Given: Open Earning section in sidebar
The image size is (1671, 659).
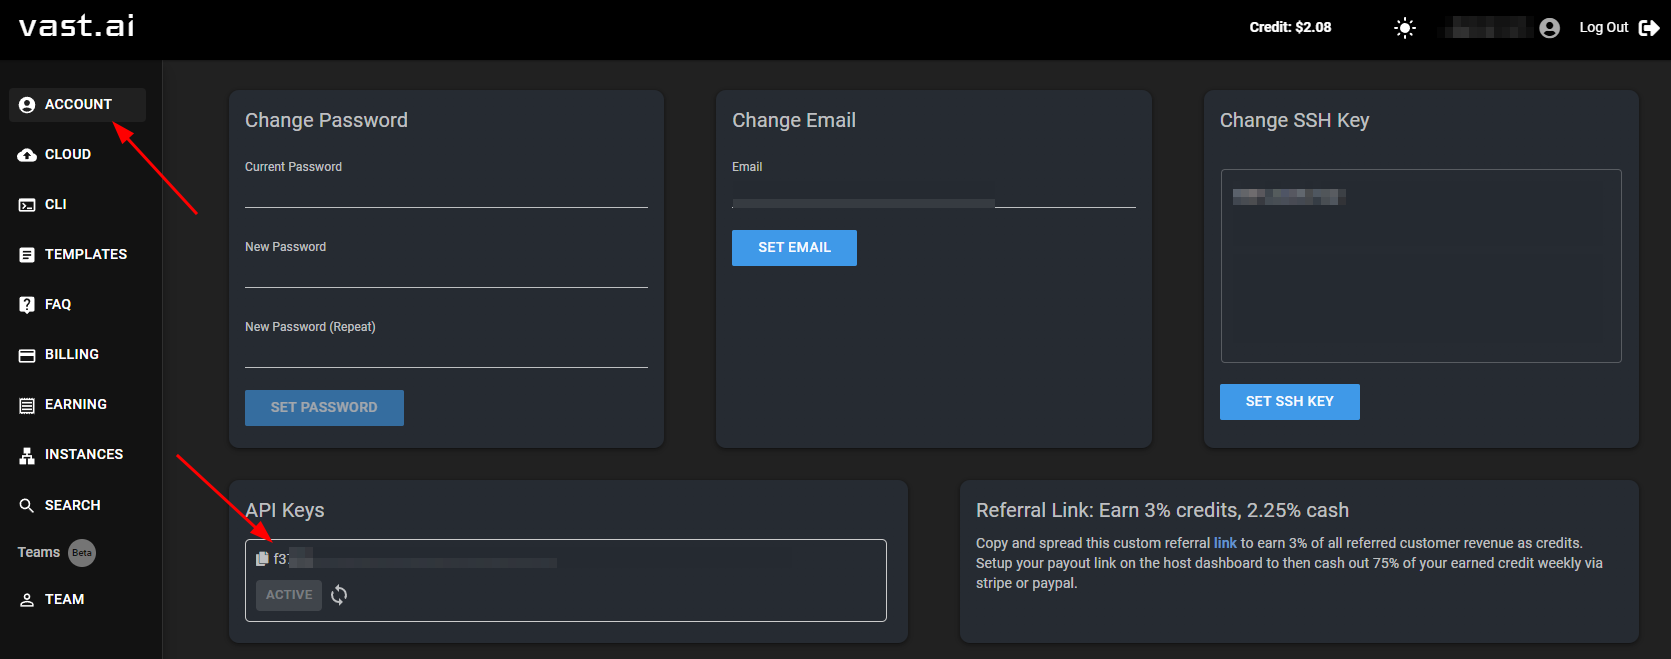Looking at the screenshot, I should click(x=75, y=405).
